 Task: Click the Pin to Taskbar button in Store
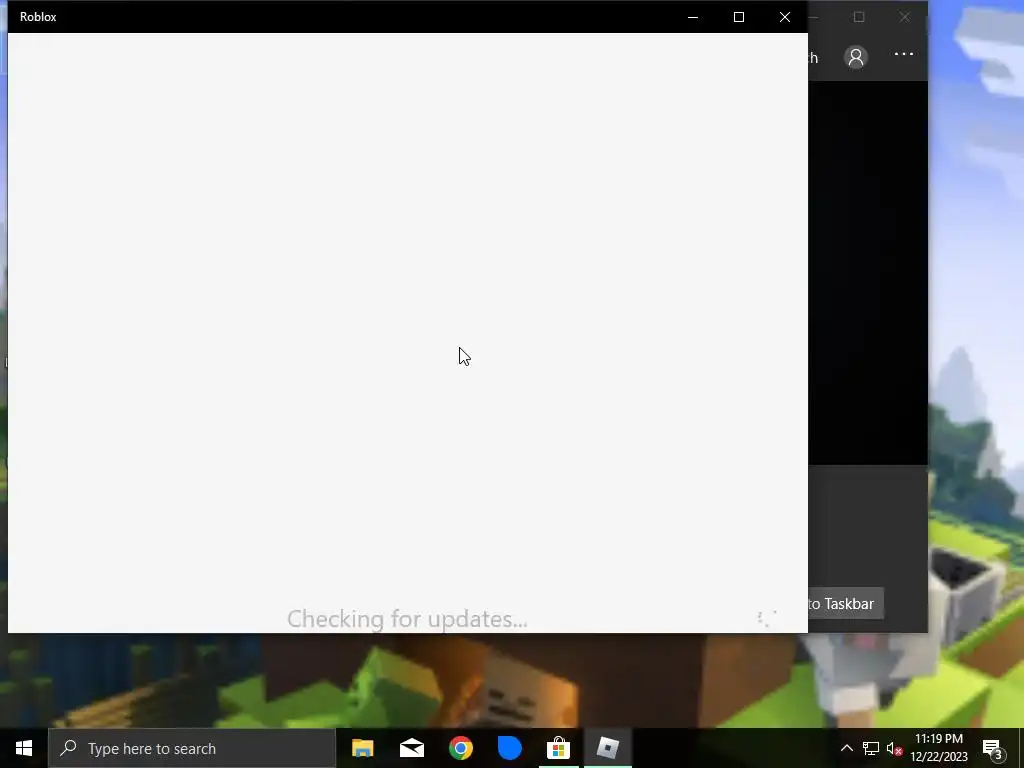point(845,603)
